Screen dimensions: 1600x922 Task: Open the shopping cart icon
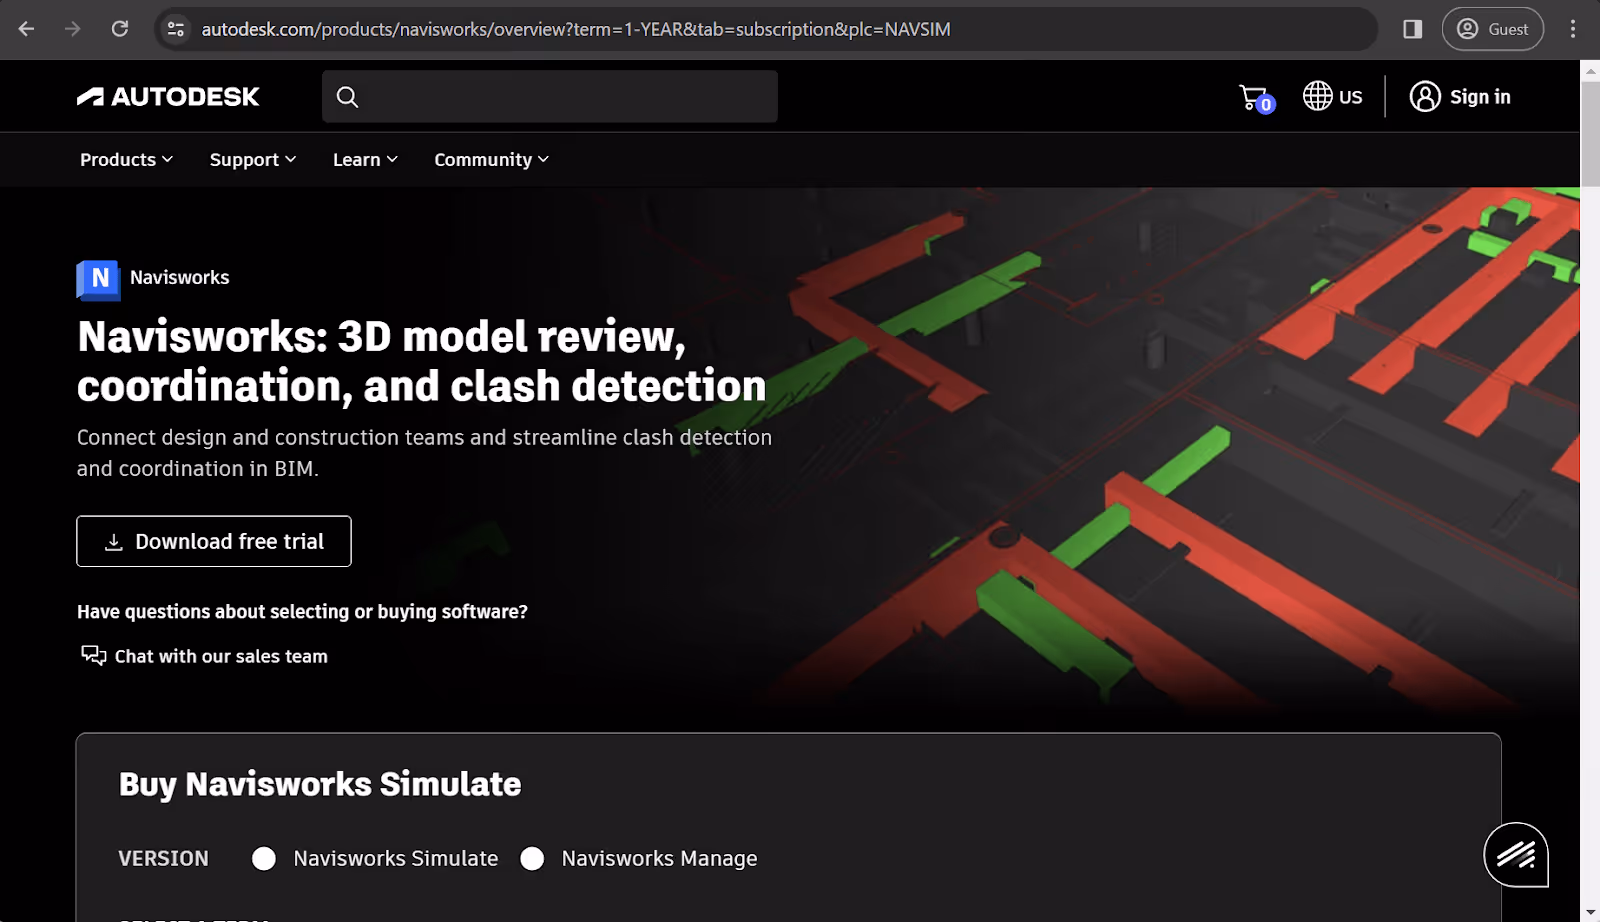[x=1256, y=98]
